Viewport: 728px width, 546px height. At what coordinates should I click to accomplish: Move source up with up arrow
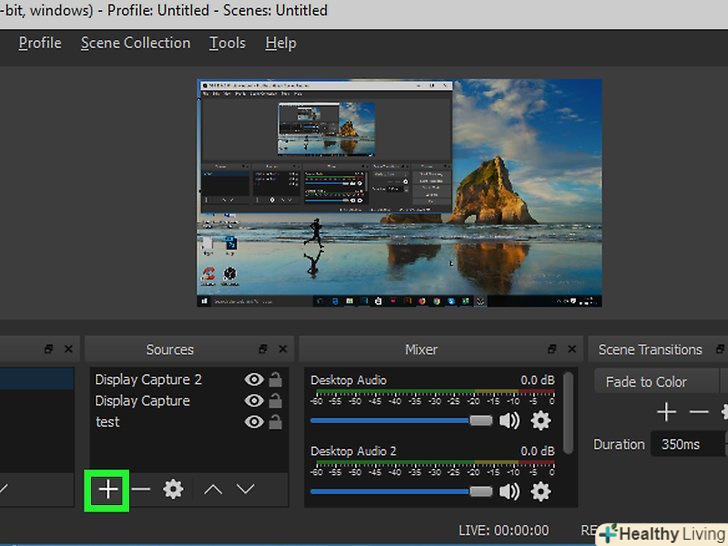coord(213,489)
